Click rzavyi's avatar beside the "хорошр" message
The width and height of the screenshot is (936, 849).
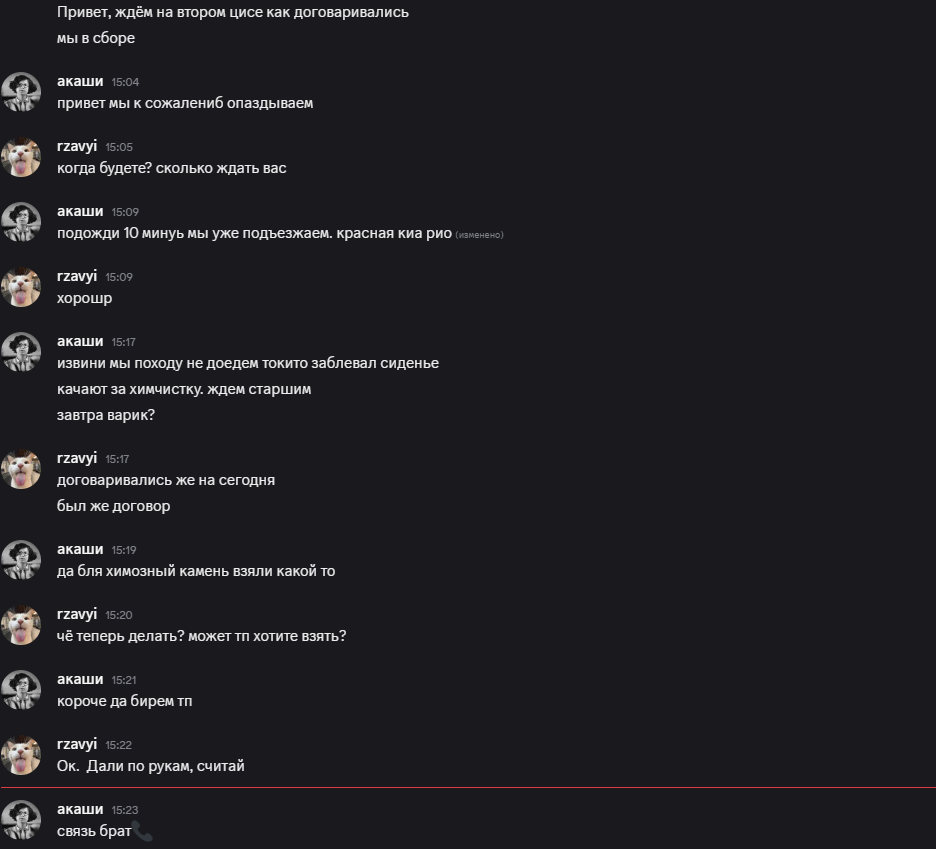[x=21, y=287]
